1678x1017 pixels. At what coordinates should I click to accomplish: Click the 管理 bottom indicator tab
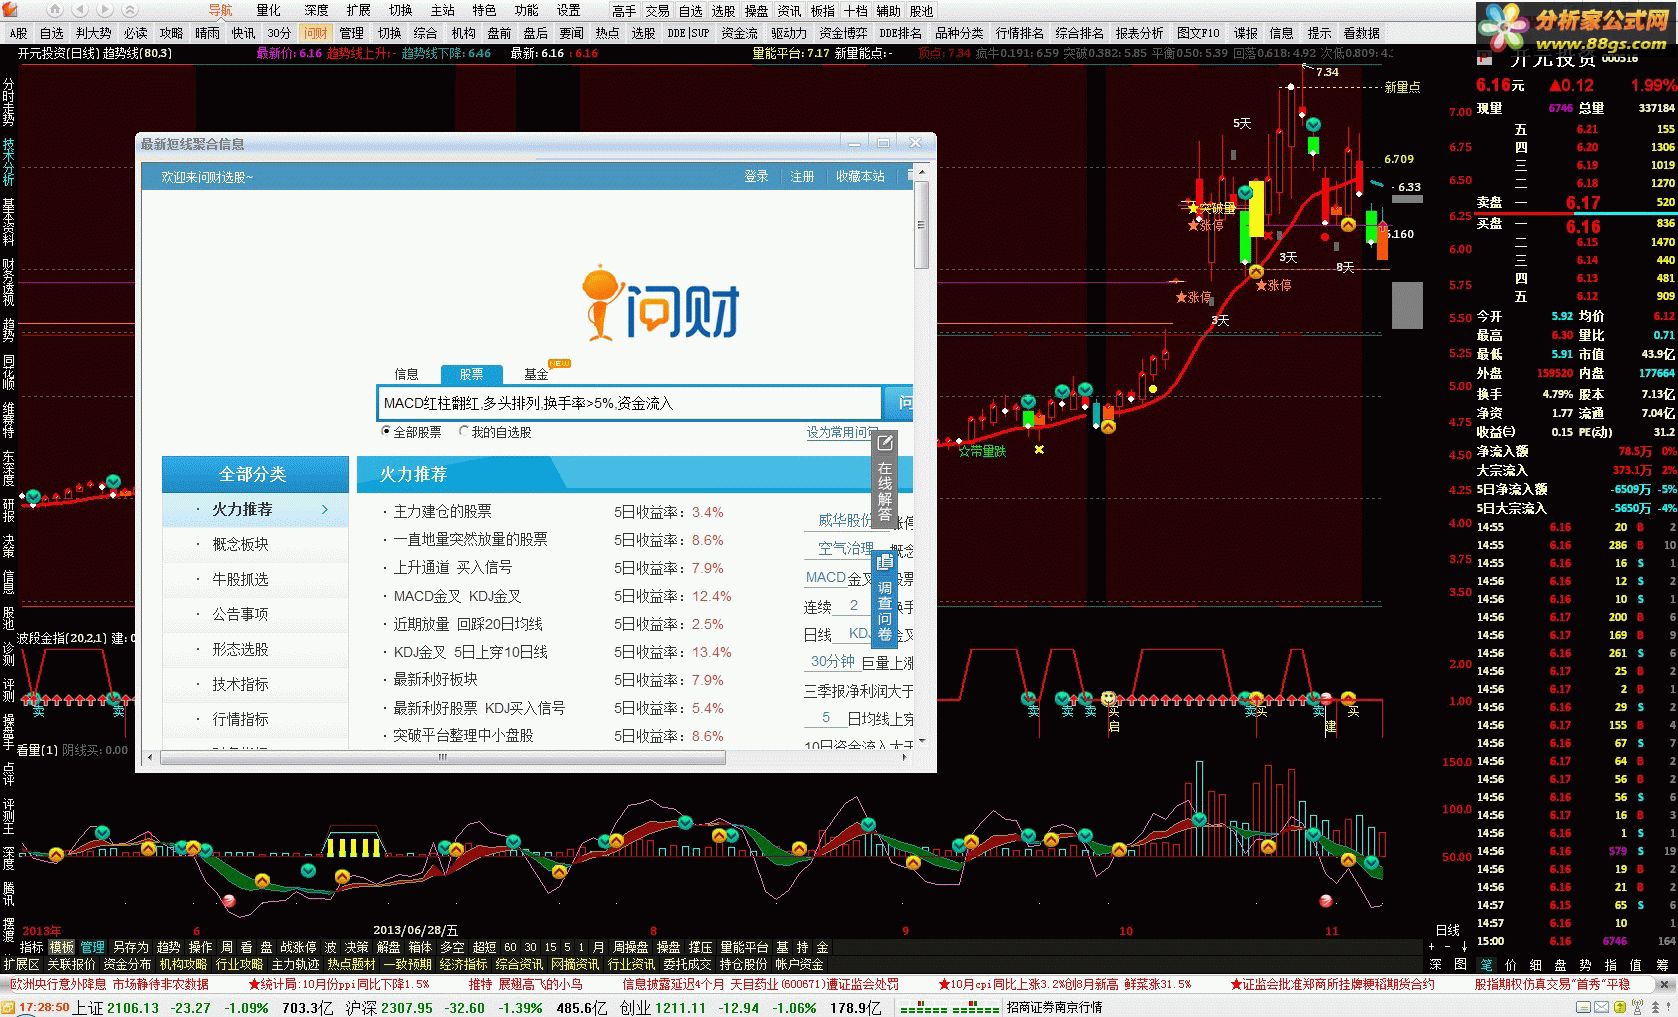pos(93,947)
